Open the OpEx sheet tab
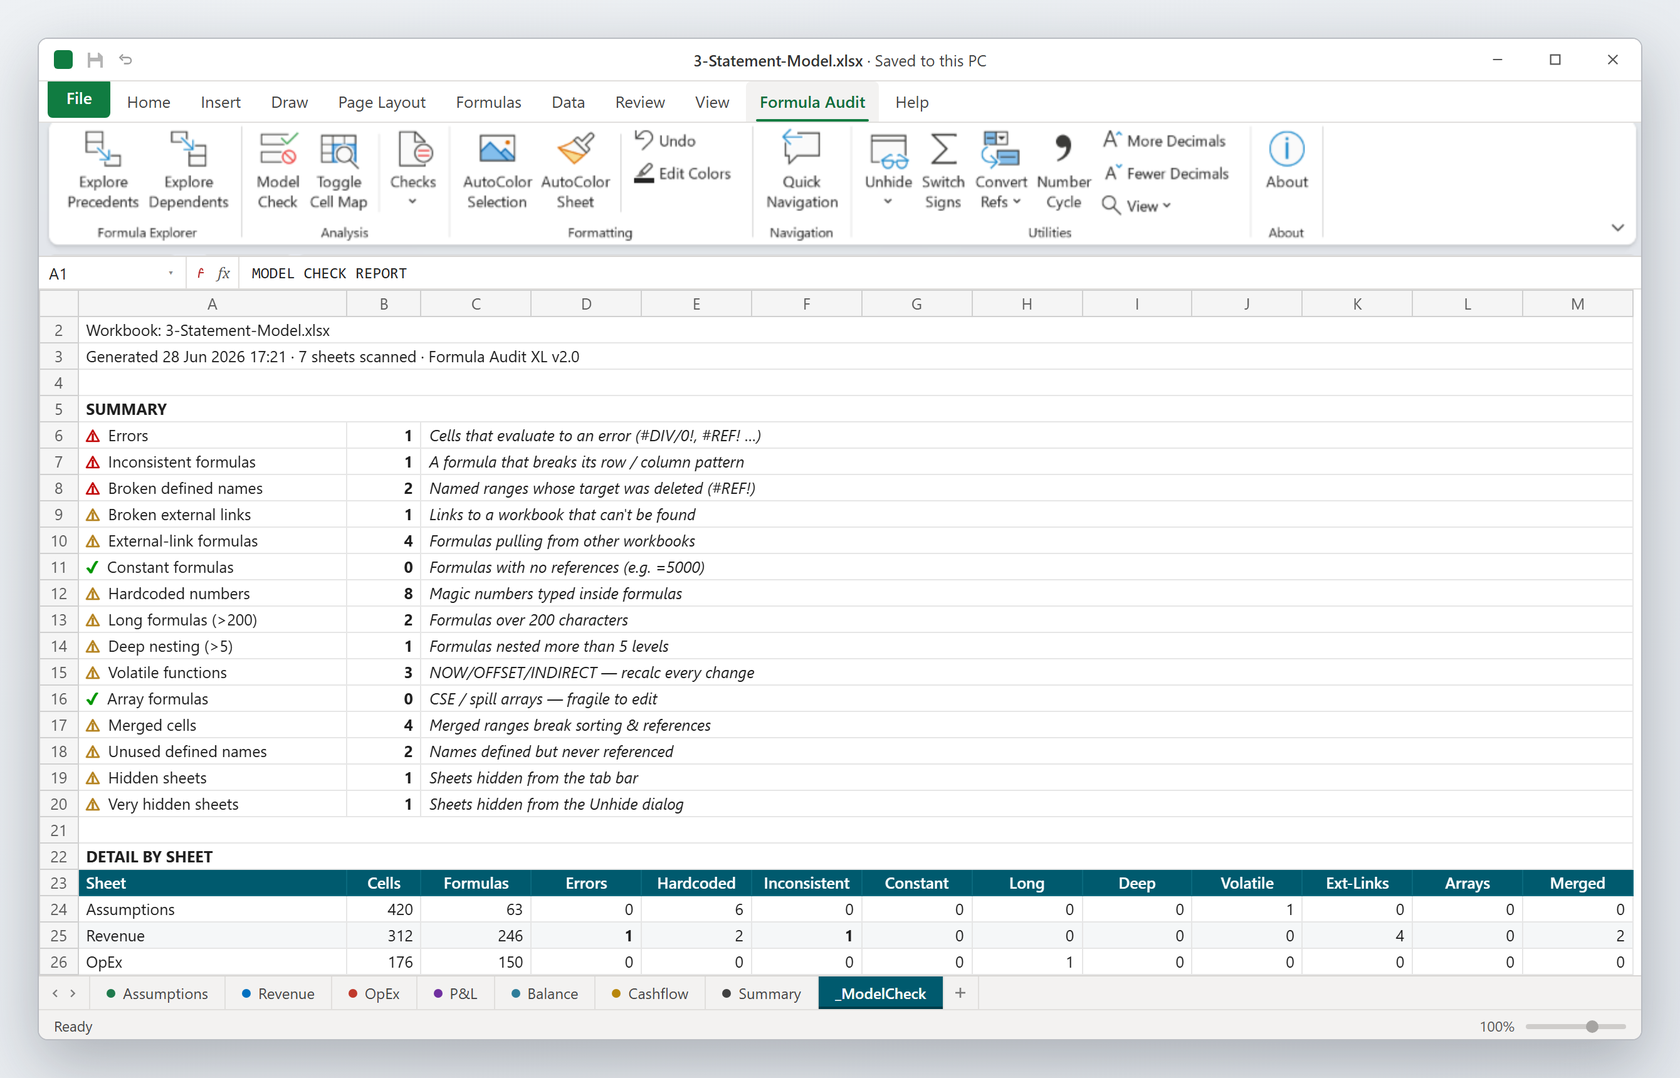This screenshot has width=1680, height=1078. click(374, 993)
